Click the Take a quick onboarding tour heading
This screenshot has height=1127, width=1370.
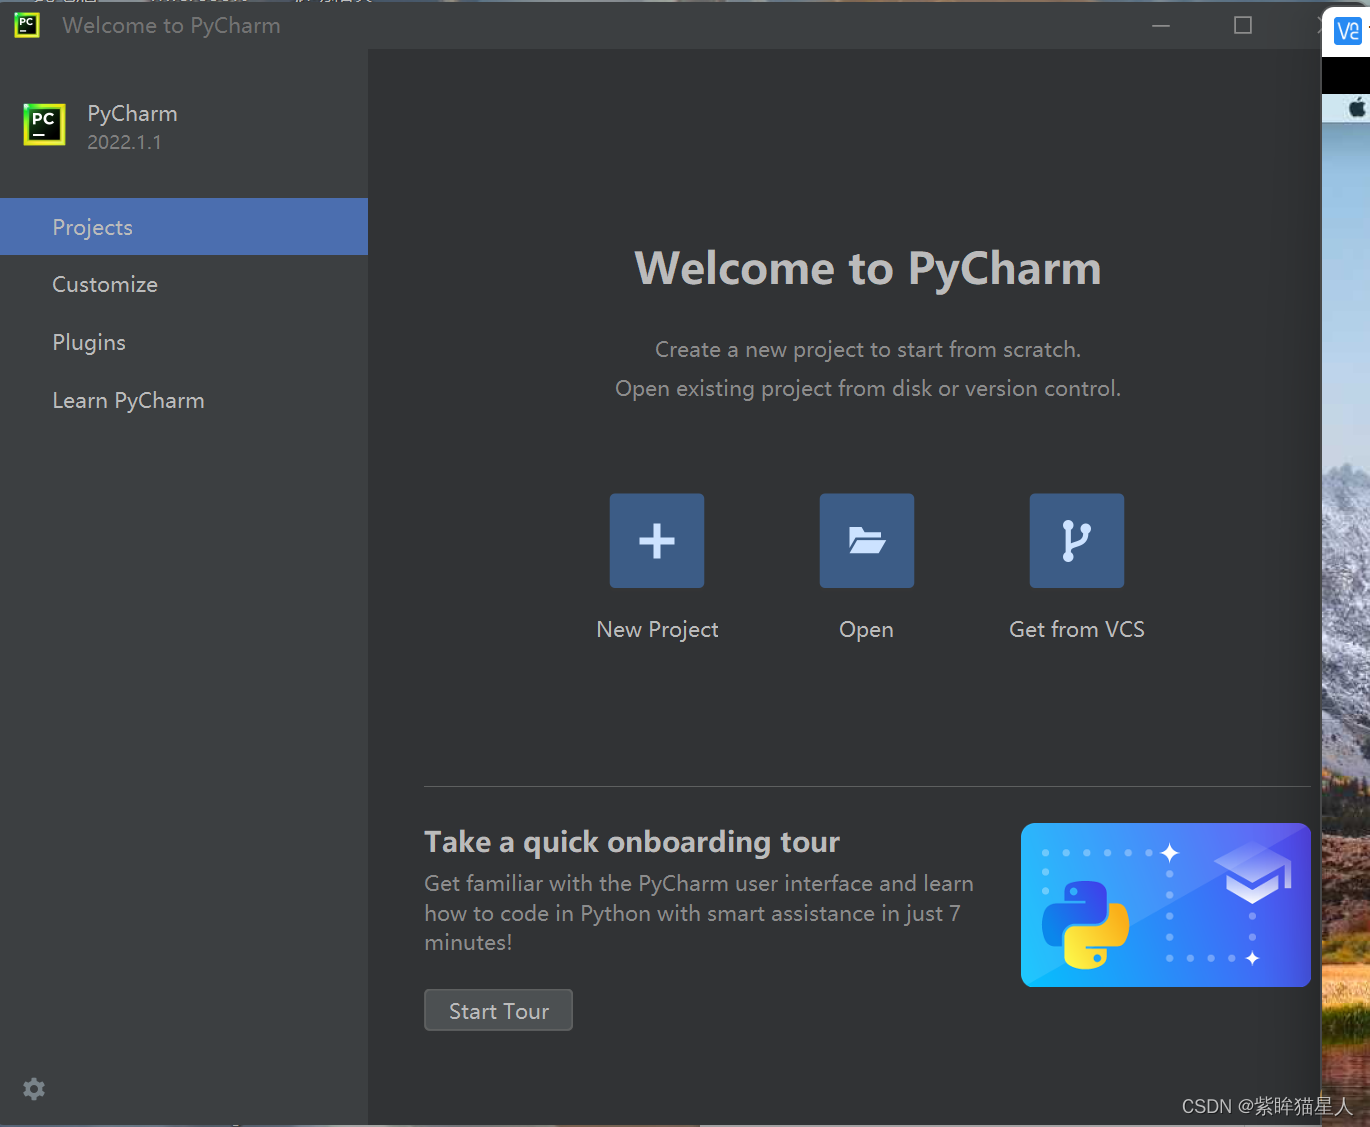point(632,842)
